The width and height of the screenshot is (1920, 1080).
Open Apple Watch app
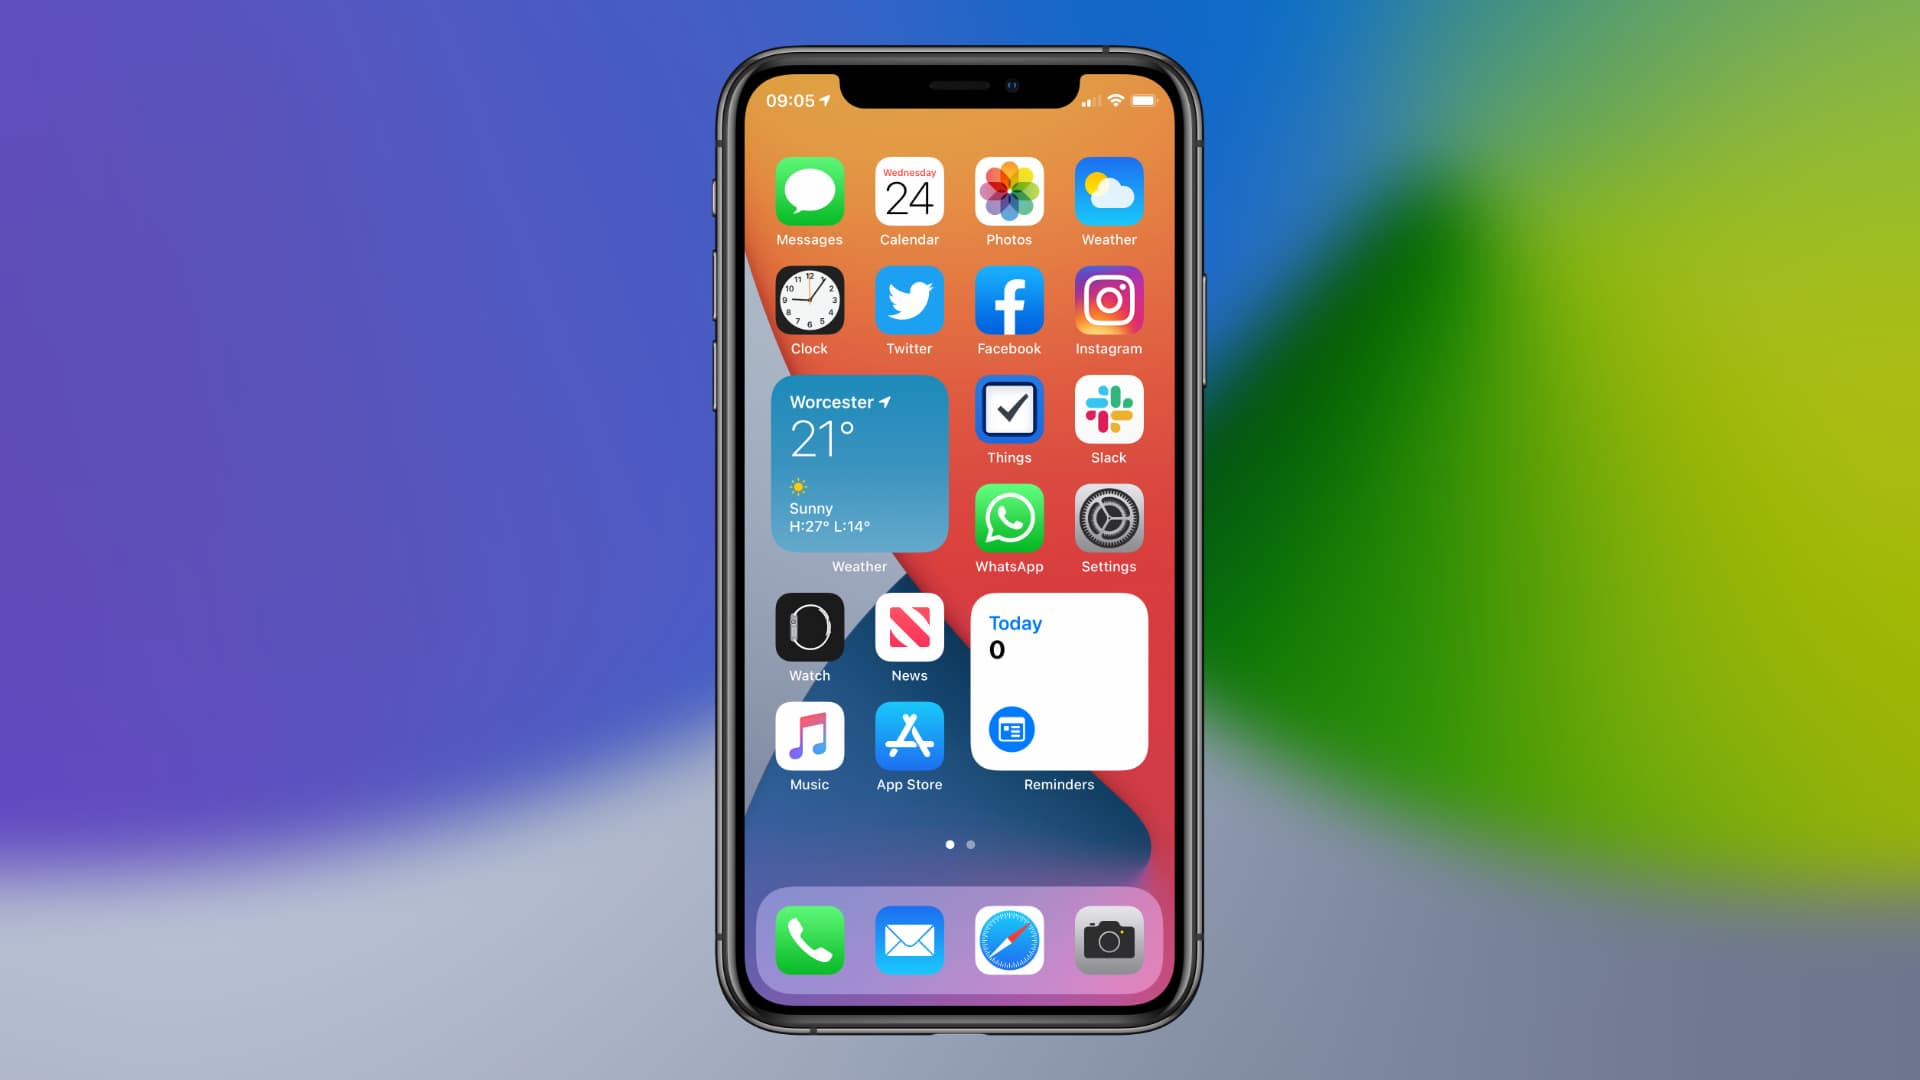point(810,626)
